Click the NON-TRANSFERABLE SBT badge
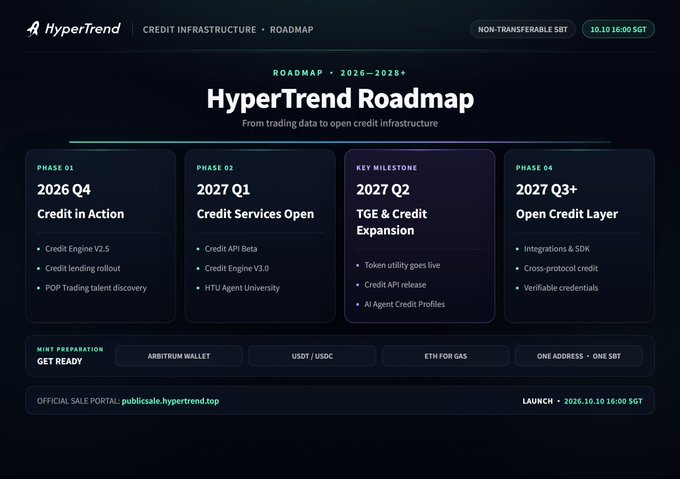Screen dimensions: 680x479 click(x=523, y=29)
